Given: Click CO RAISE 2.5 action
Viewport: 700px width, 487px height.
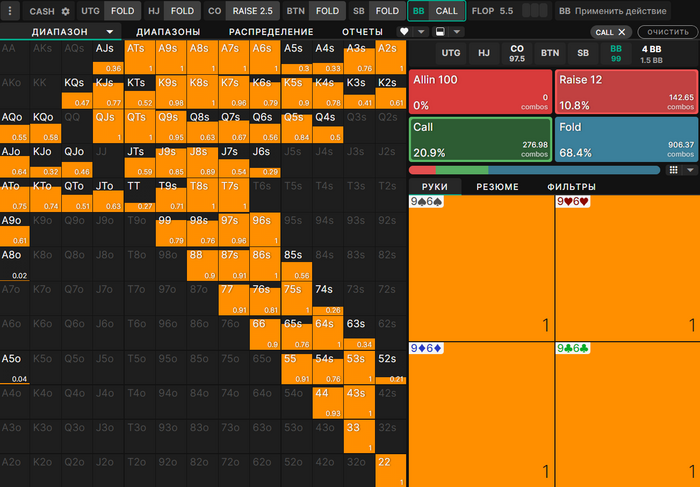Looking at the screenshot, I should click(242, 11).
